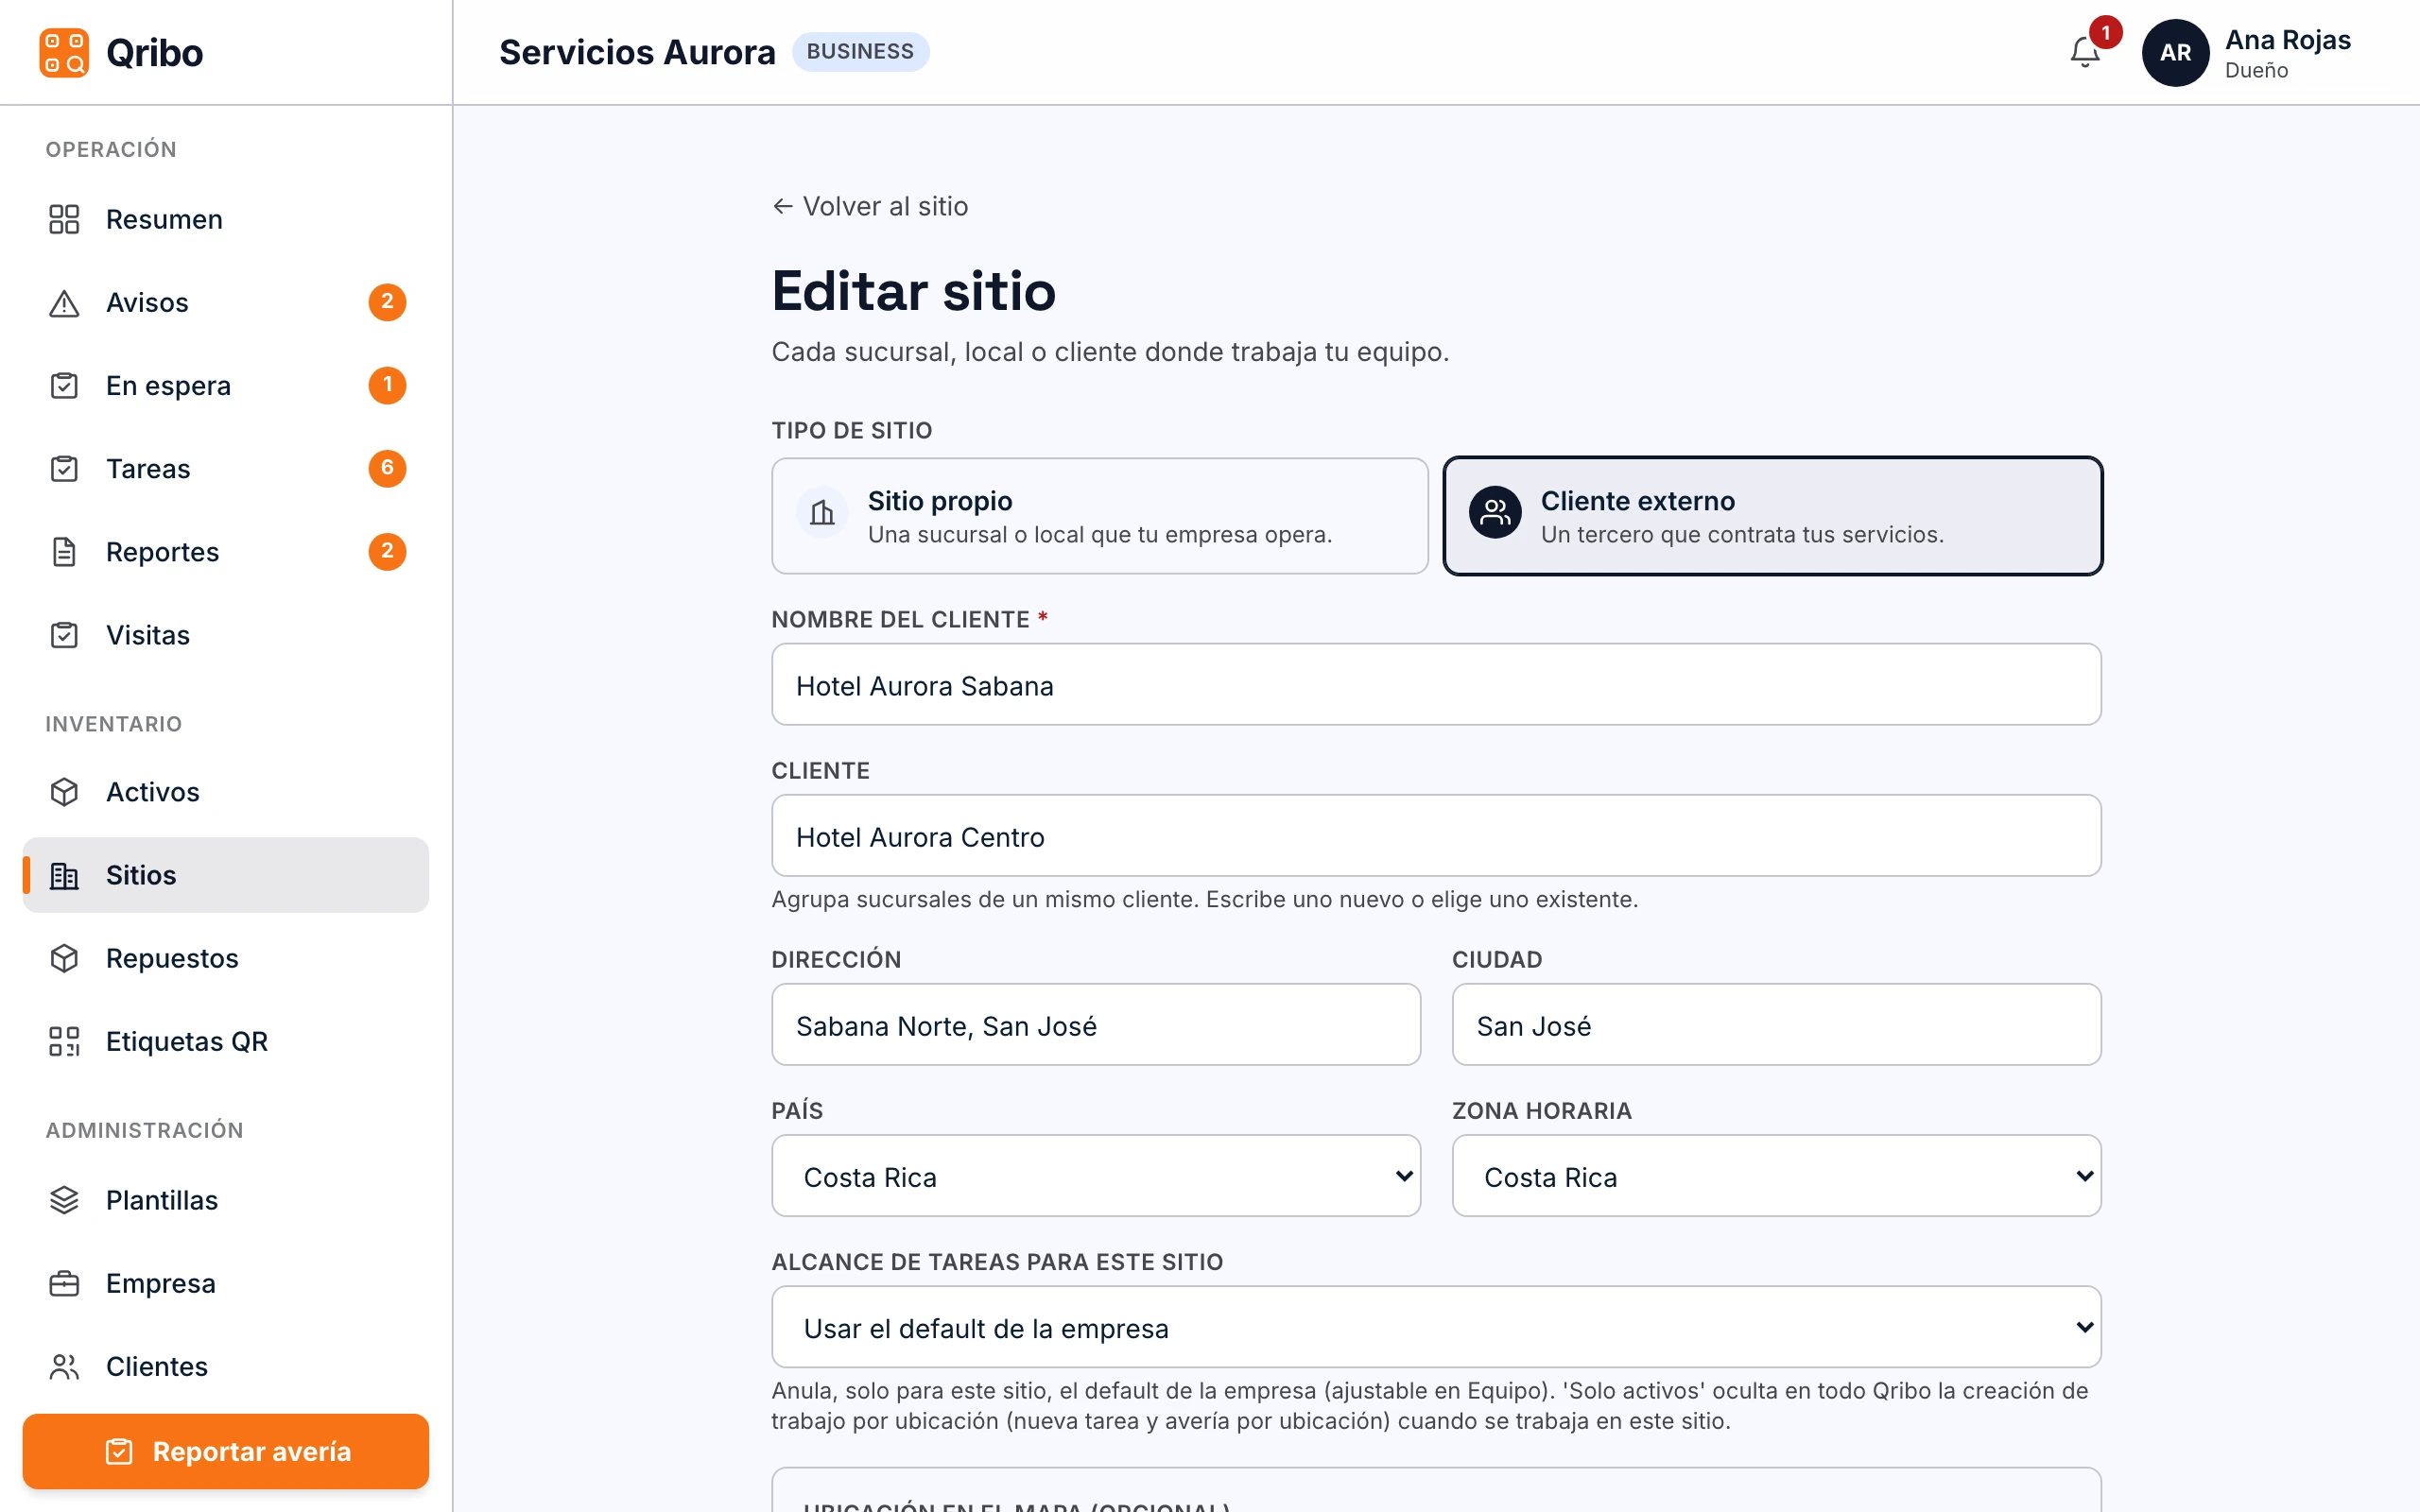The image size is (2420, 1512).
Task: Open Etiquetas QR in the sidebar
Action: [225, 1041]
